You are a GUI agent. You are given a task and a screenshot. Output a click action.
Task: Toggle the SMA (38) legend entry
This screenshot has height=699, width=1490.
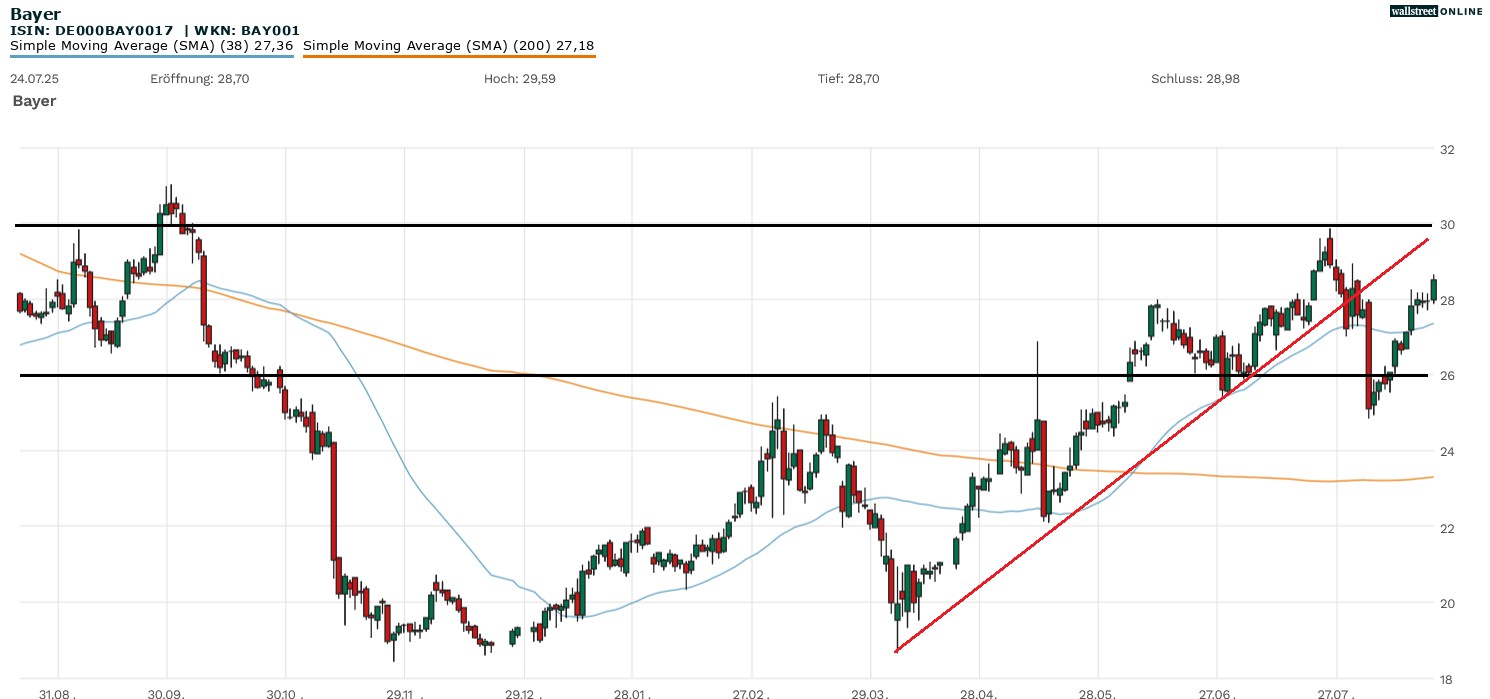coord(151,45)
